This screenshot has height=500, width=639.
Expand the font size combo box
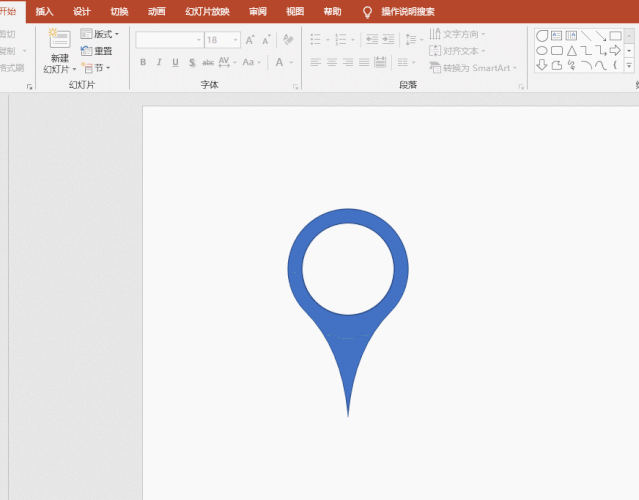click(235, 40)
